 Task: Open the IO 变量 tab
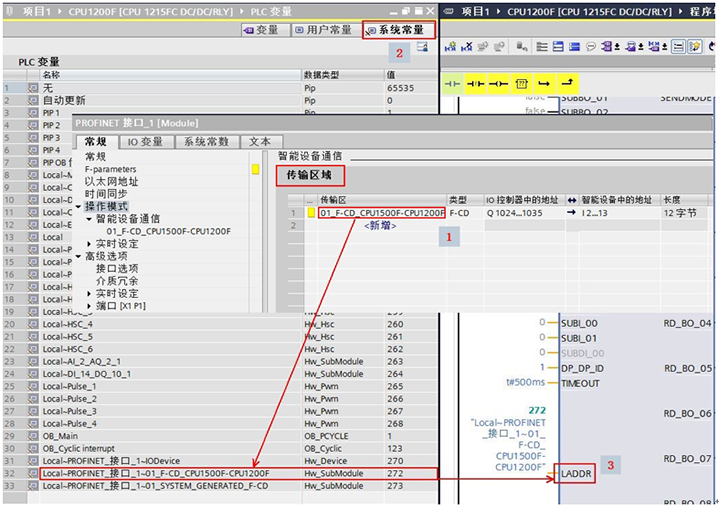(x=145, y=142)
